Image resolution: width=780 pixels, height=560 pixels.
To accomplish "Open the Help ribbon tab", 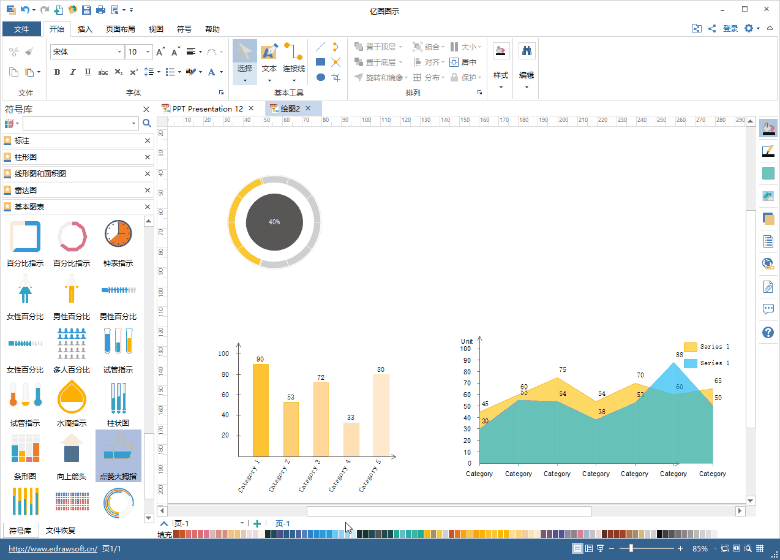I will click(x=212, y=29).
